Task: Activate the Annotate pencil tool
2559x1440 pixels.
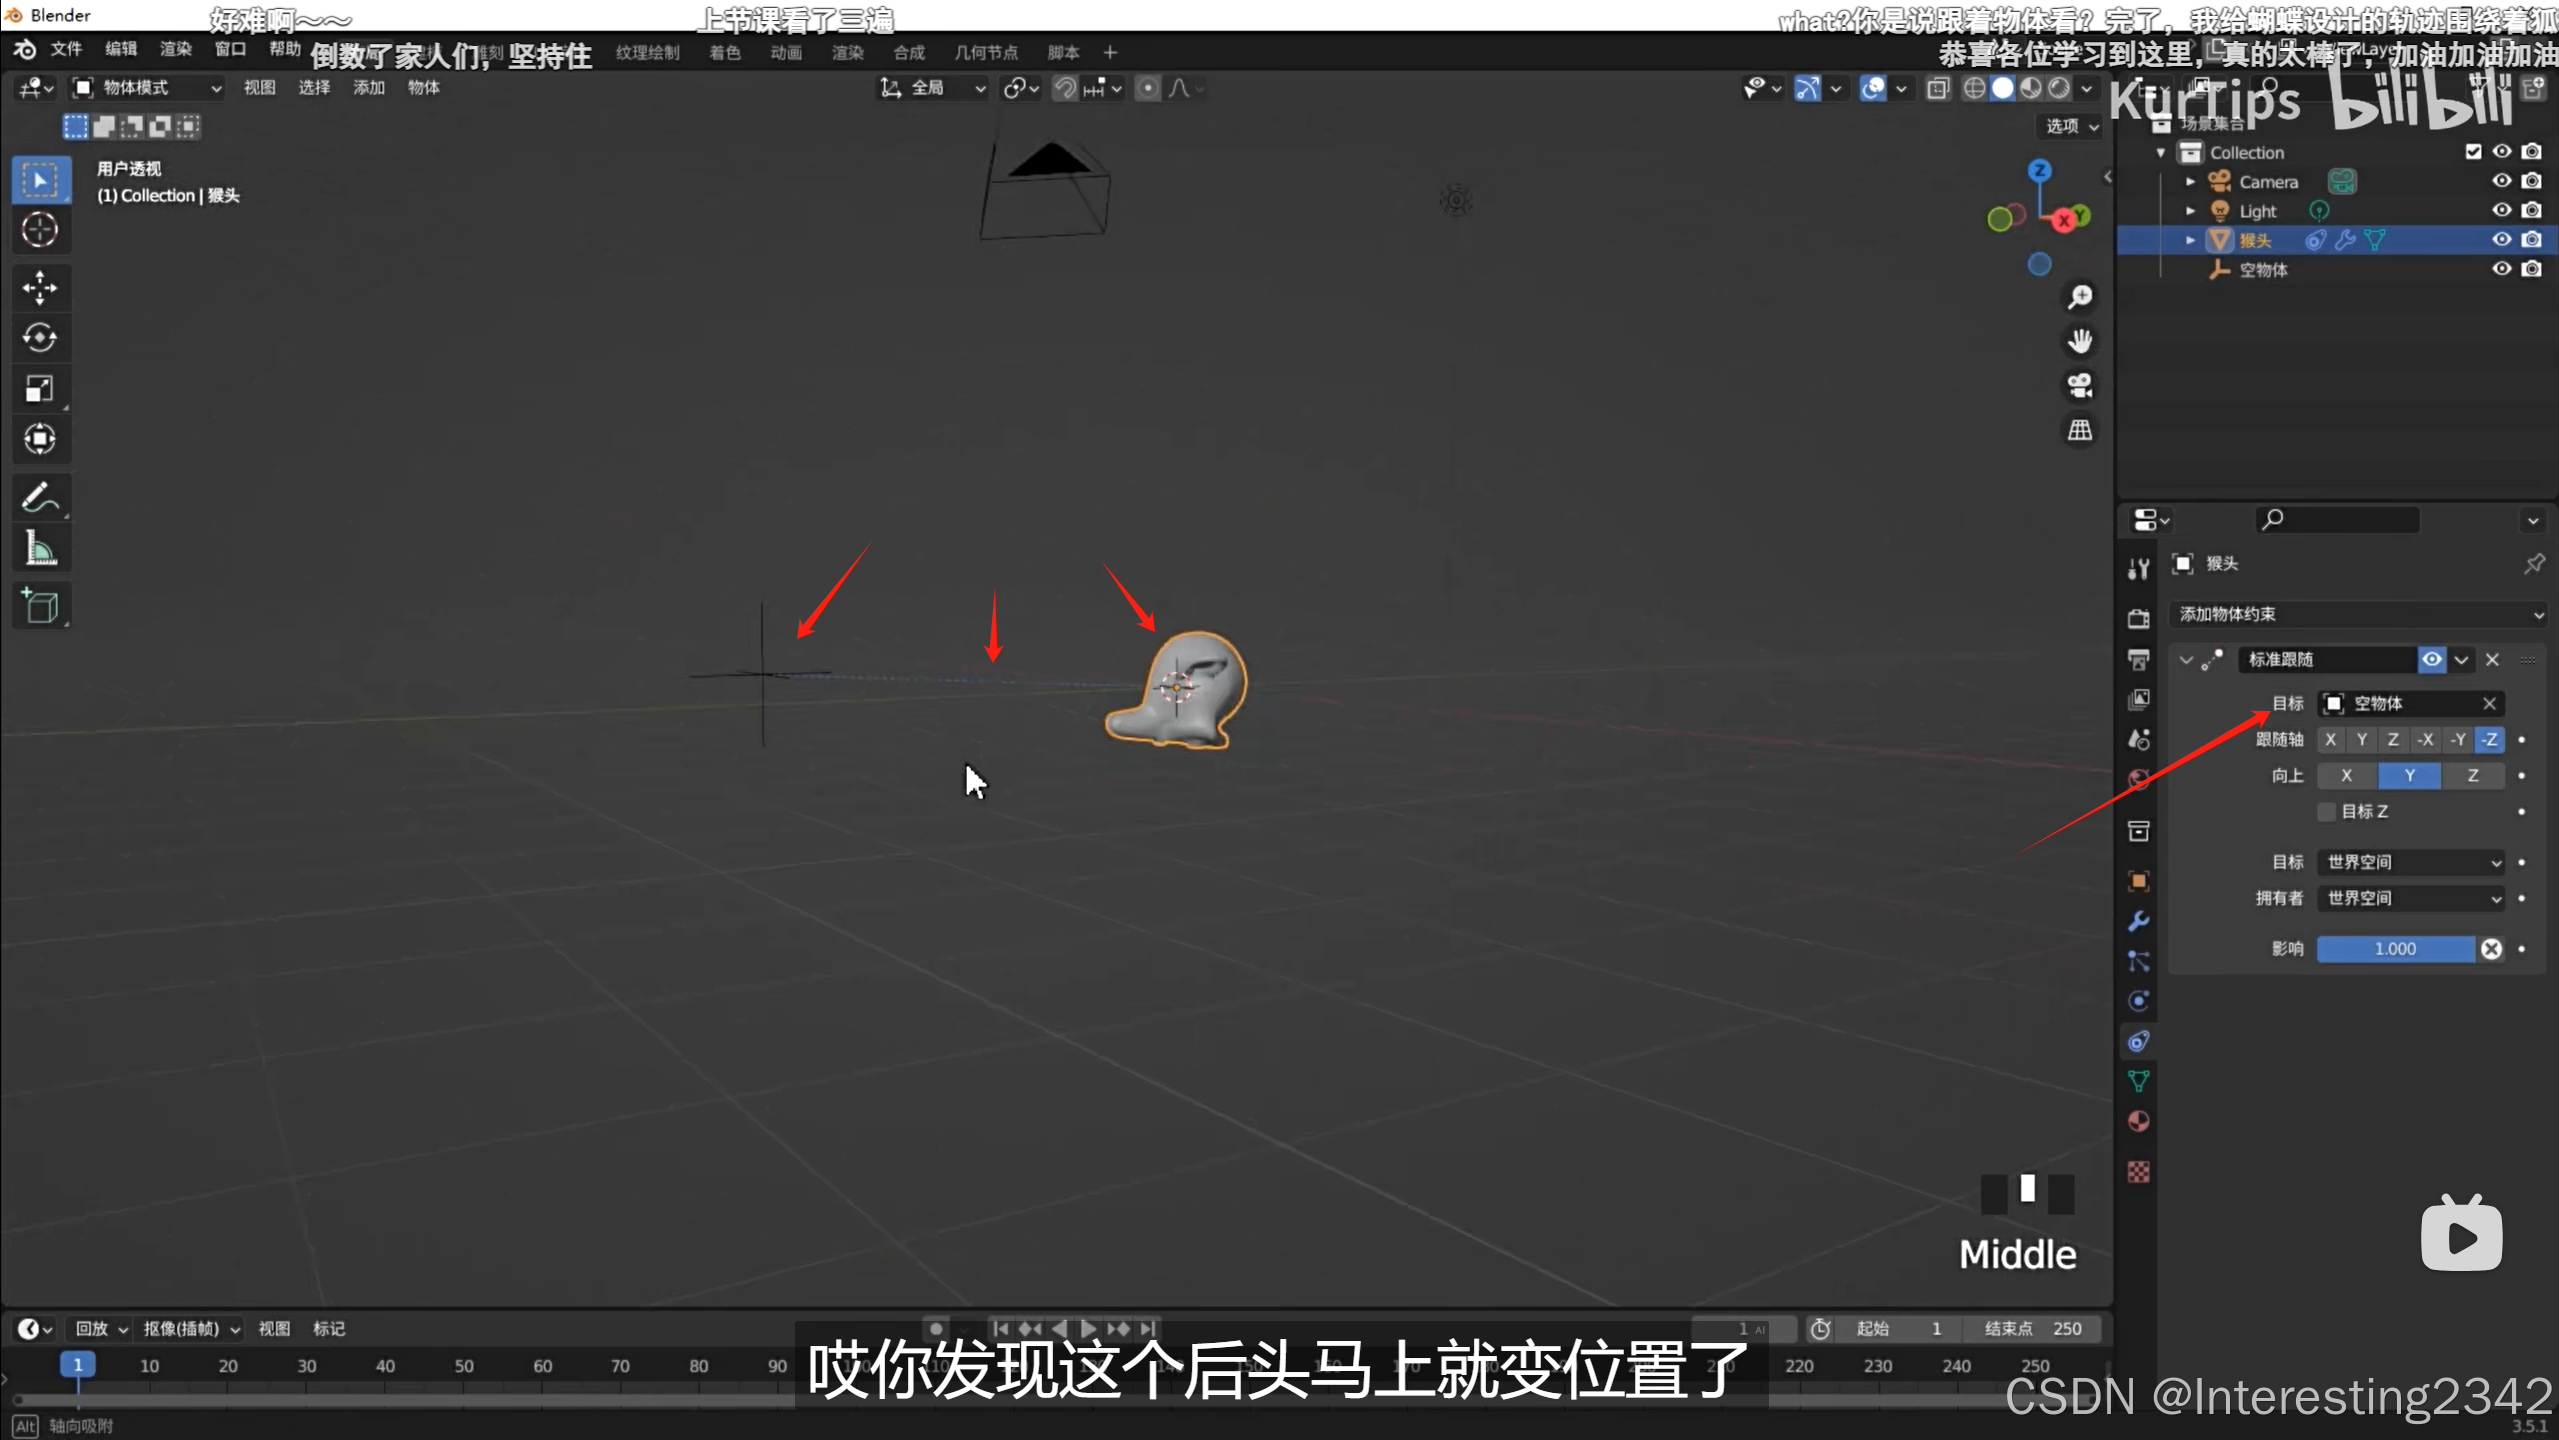Action: [x=40, y=497]
